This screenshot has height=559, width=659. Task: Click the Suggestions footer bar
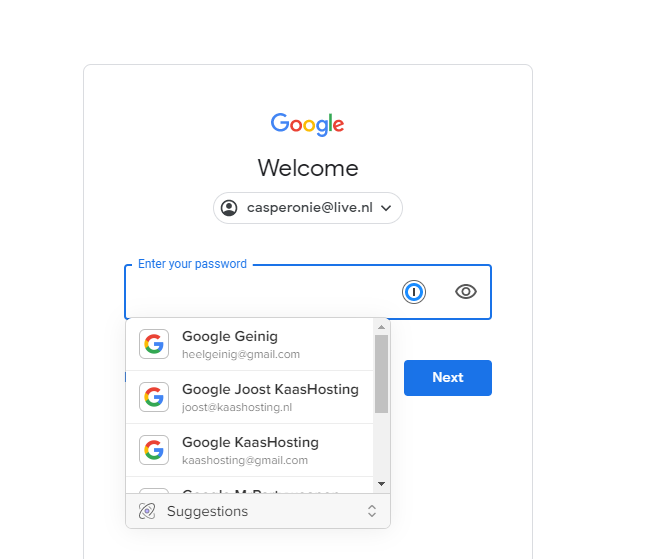point(258,511)
